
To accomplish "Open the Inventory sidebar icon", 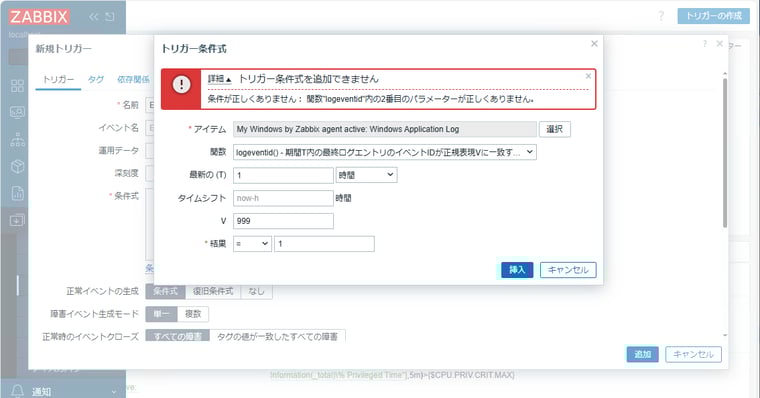I will 17,167.
